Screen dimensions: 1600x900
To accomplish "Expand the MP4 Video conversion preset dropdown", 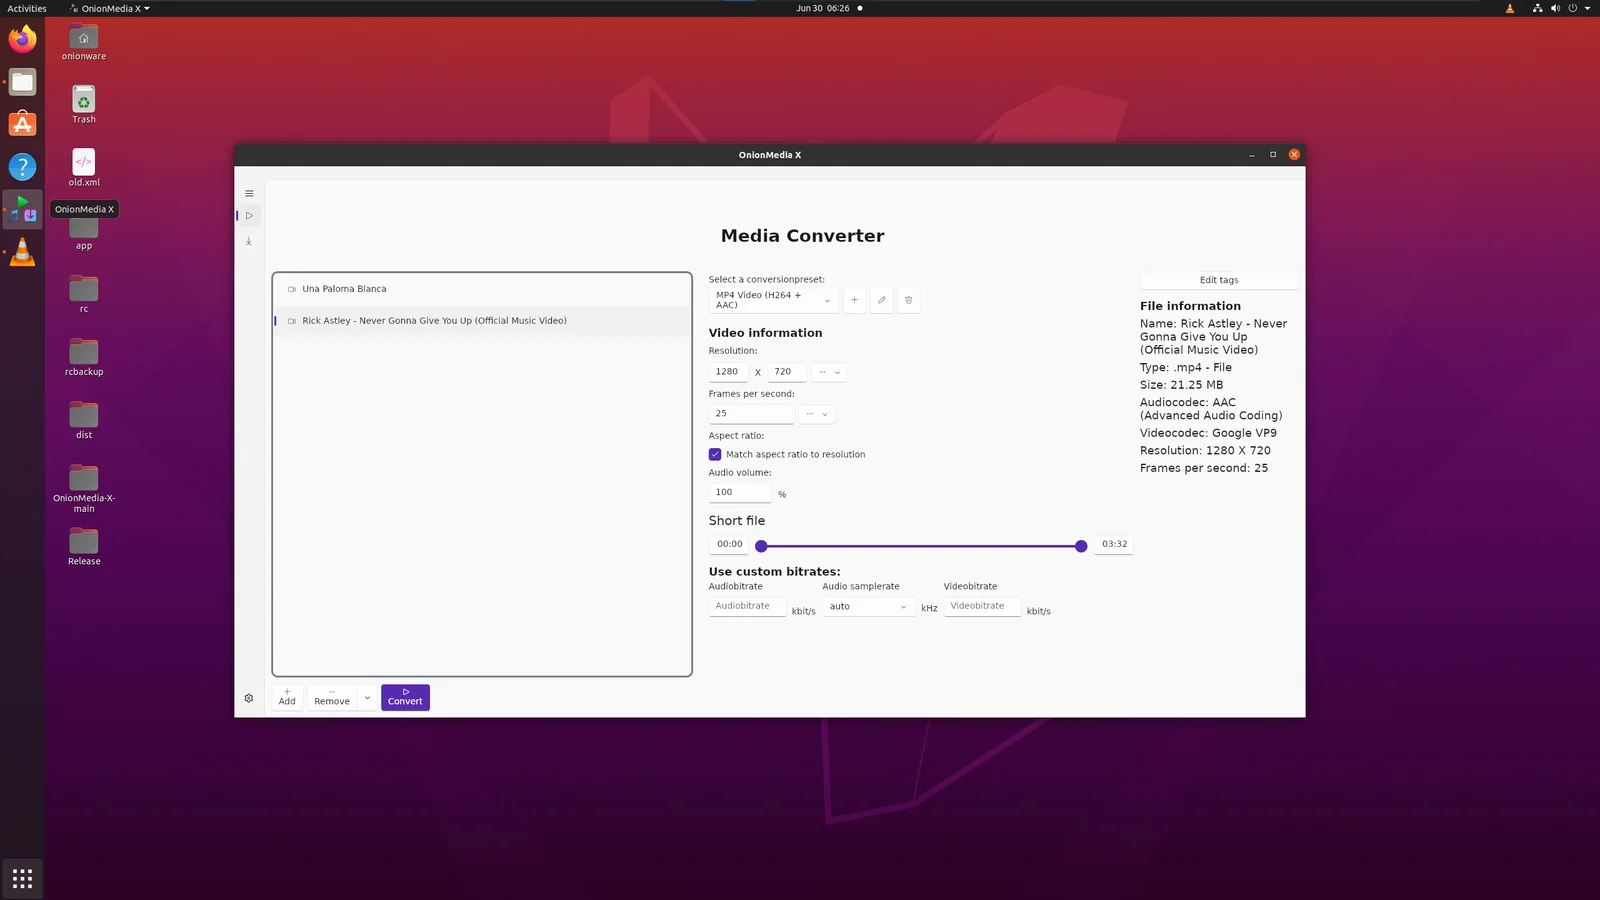I will pyautogui.click(x=773, y=300).
